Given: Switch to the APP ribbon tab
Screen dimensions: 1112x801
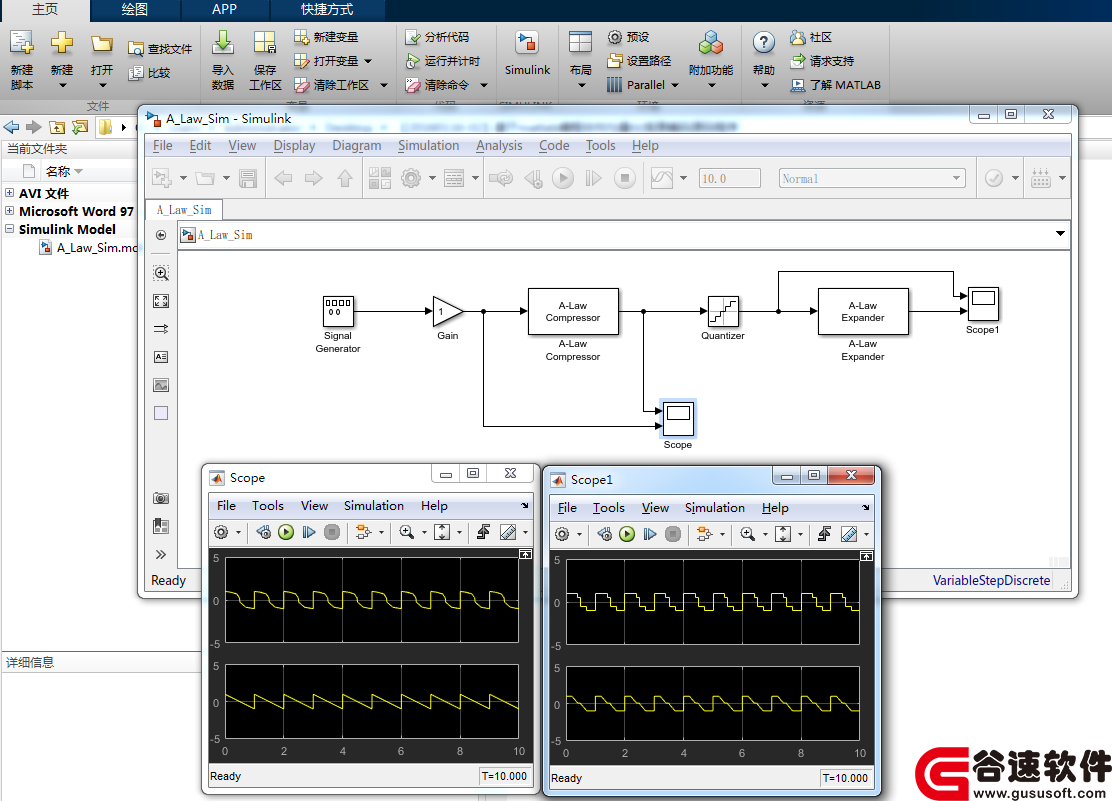Looking at the screenshot, I should 224,10.
